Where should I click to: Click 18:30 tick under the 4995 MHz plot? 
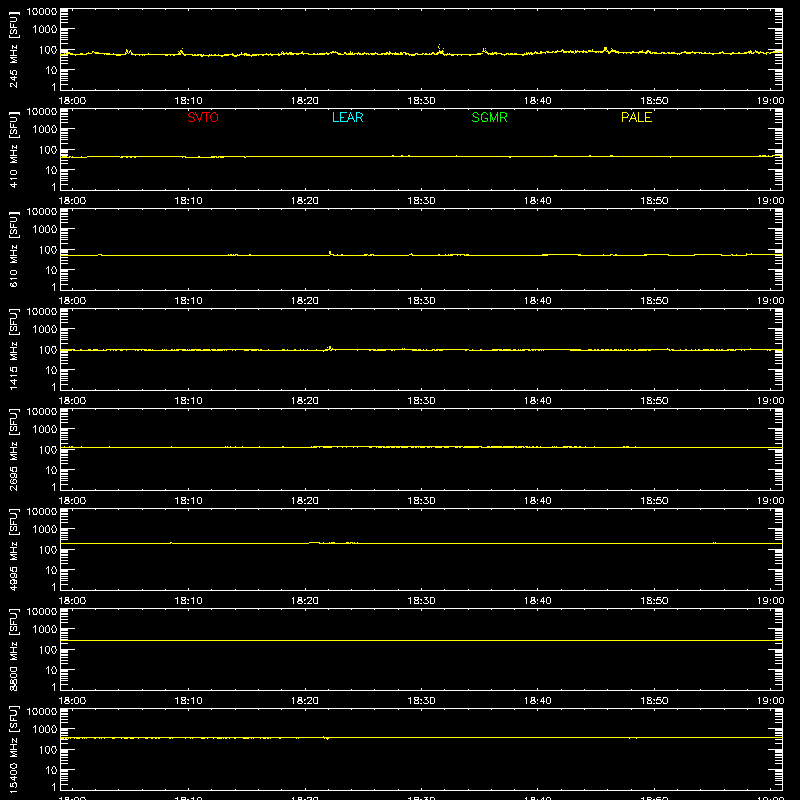(x=421, y=601)
